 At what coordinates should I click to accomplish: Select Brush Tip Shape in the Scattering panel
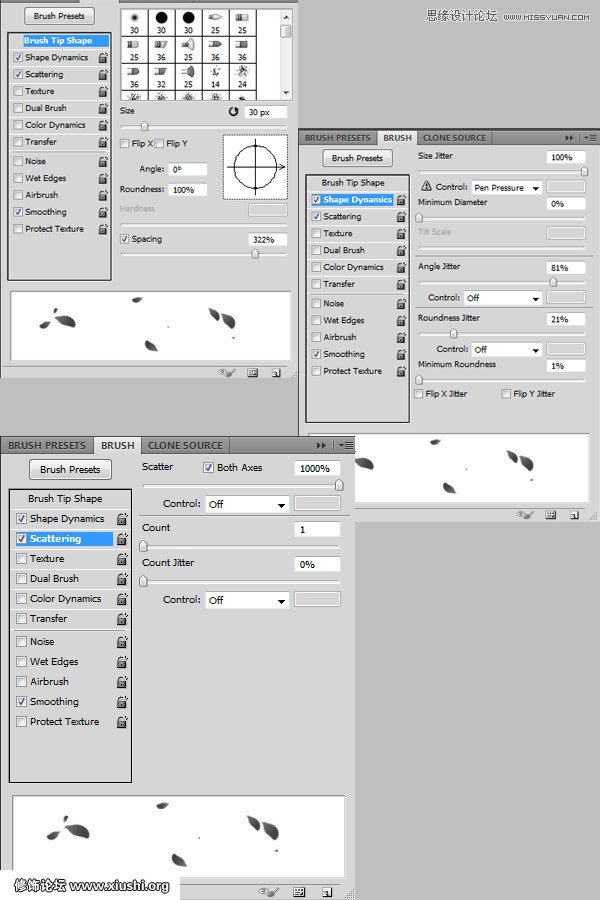point(65,498)
